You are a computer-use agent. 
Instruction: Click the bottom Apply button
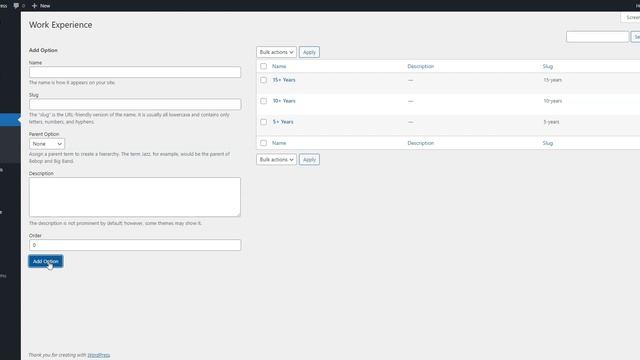click(309, 160)
